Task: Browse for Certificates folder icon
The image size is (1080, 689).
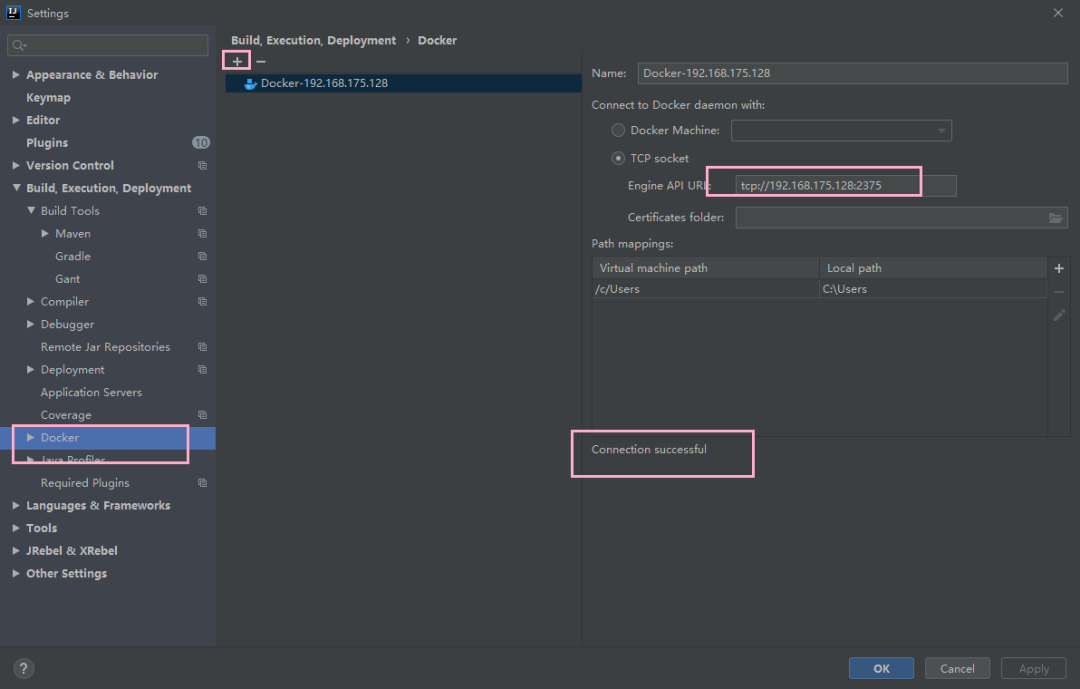Action: pyautogui.click(x=1055, y=218)
